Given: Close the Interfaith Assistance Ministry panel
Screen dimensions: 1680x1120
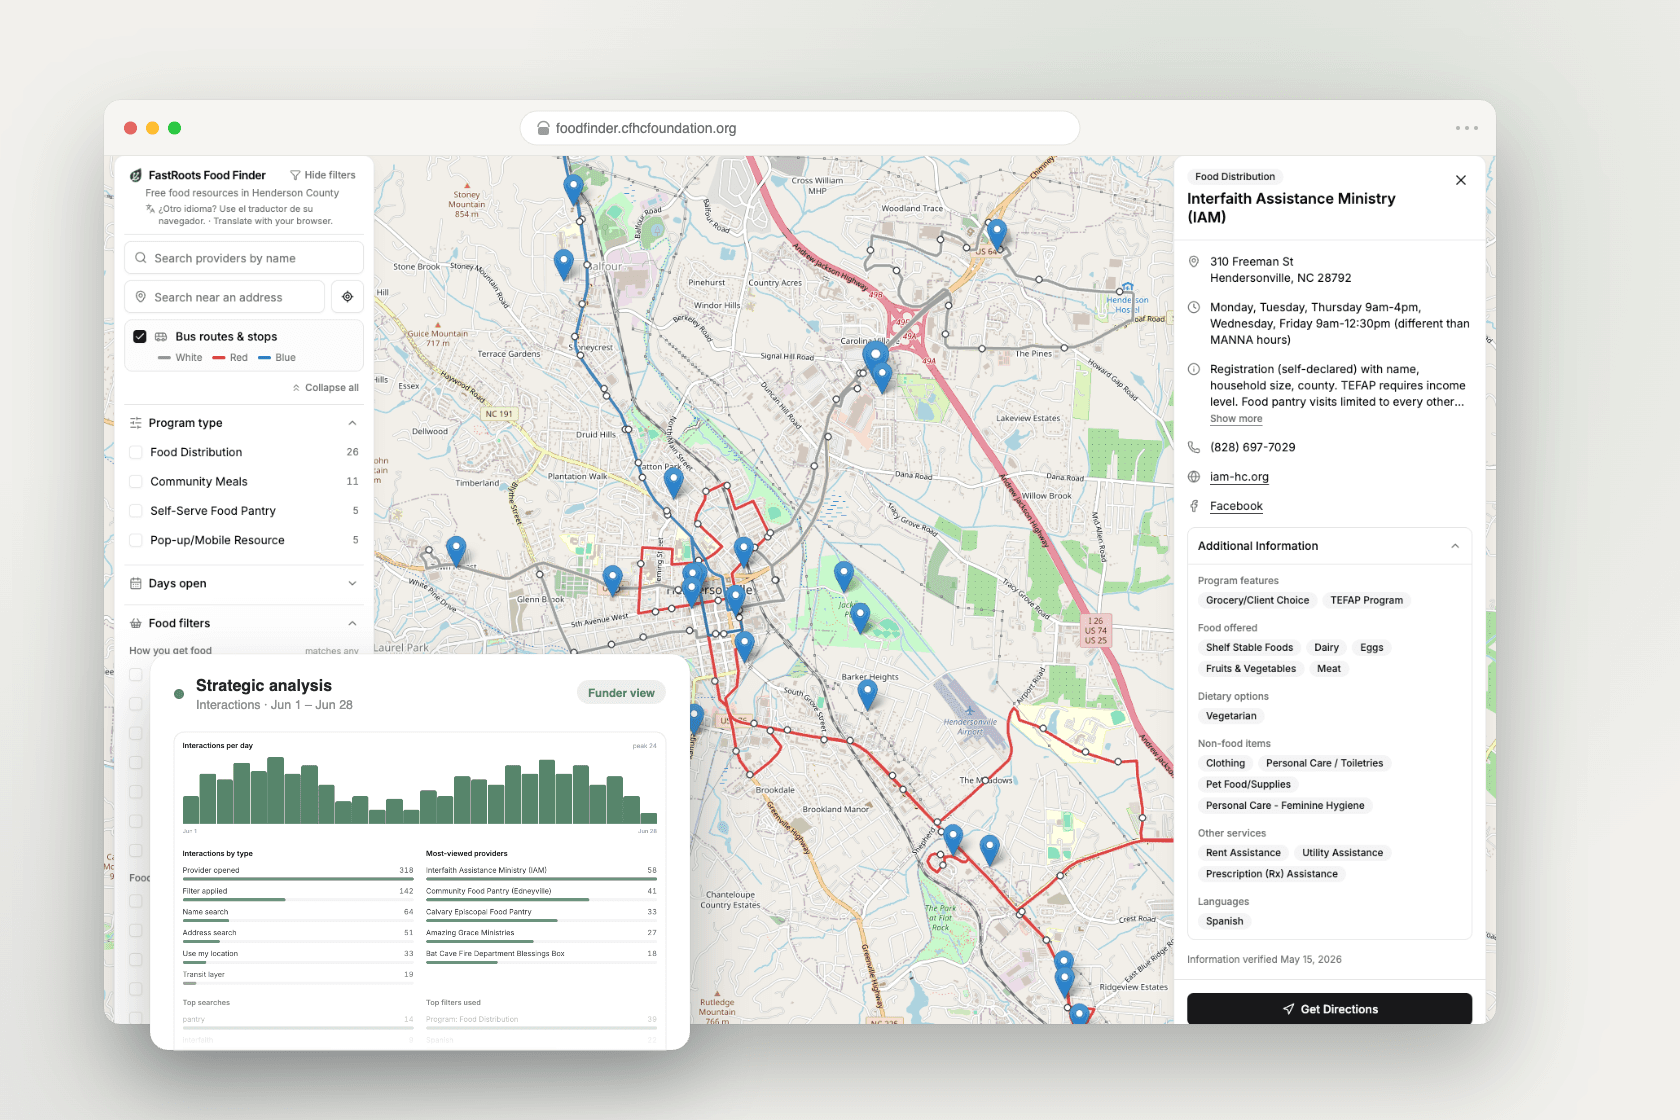Looking at the screenshot, I should [x=1461, y=180].
